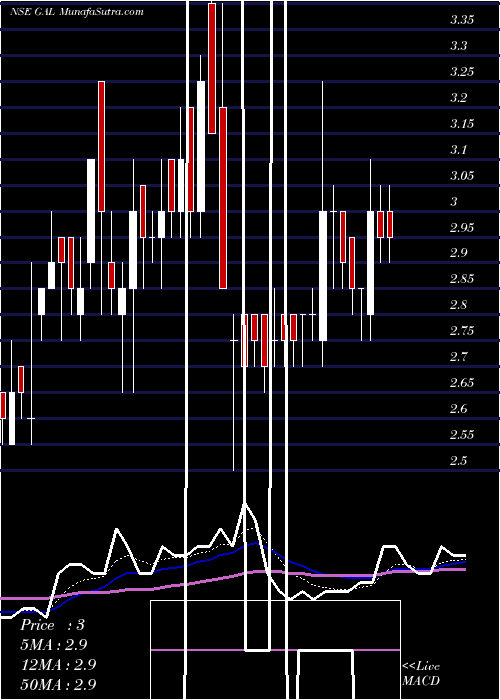This screenshot has width=500, height=700.
Task: Click the 2.65 price axis label
Action: [x=462, y=383]
